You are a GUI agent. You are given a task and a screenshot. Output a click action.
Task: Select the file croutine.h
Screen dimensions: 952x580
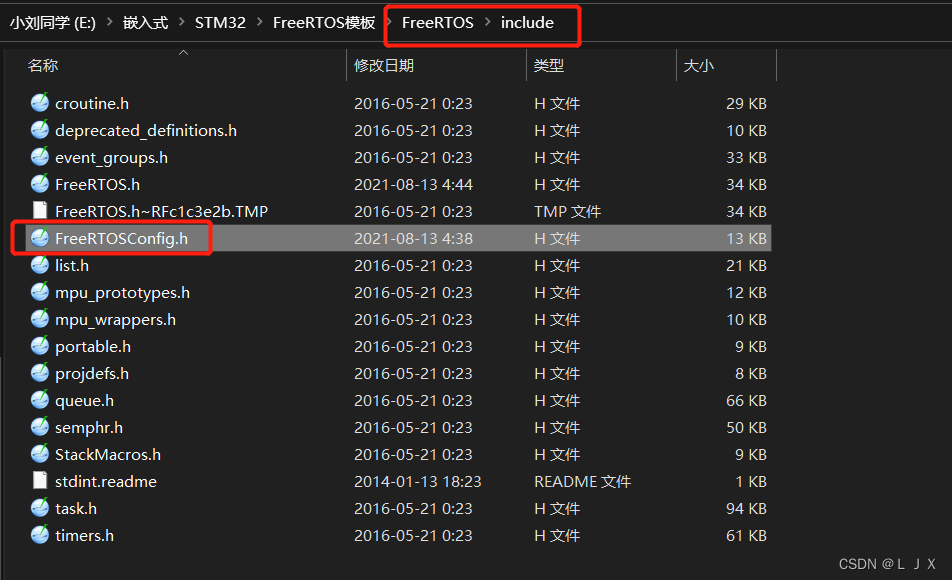pyautogui.click(x=92, y=103)
